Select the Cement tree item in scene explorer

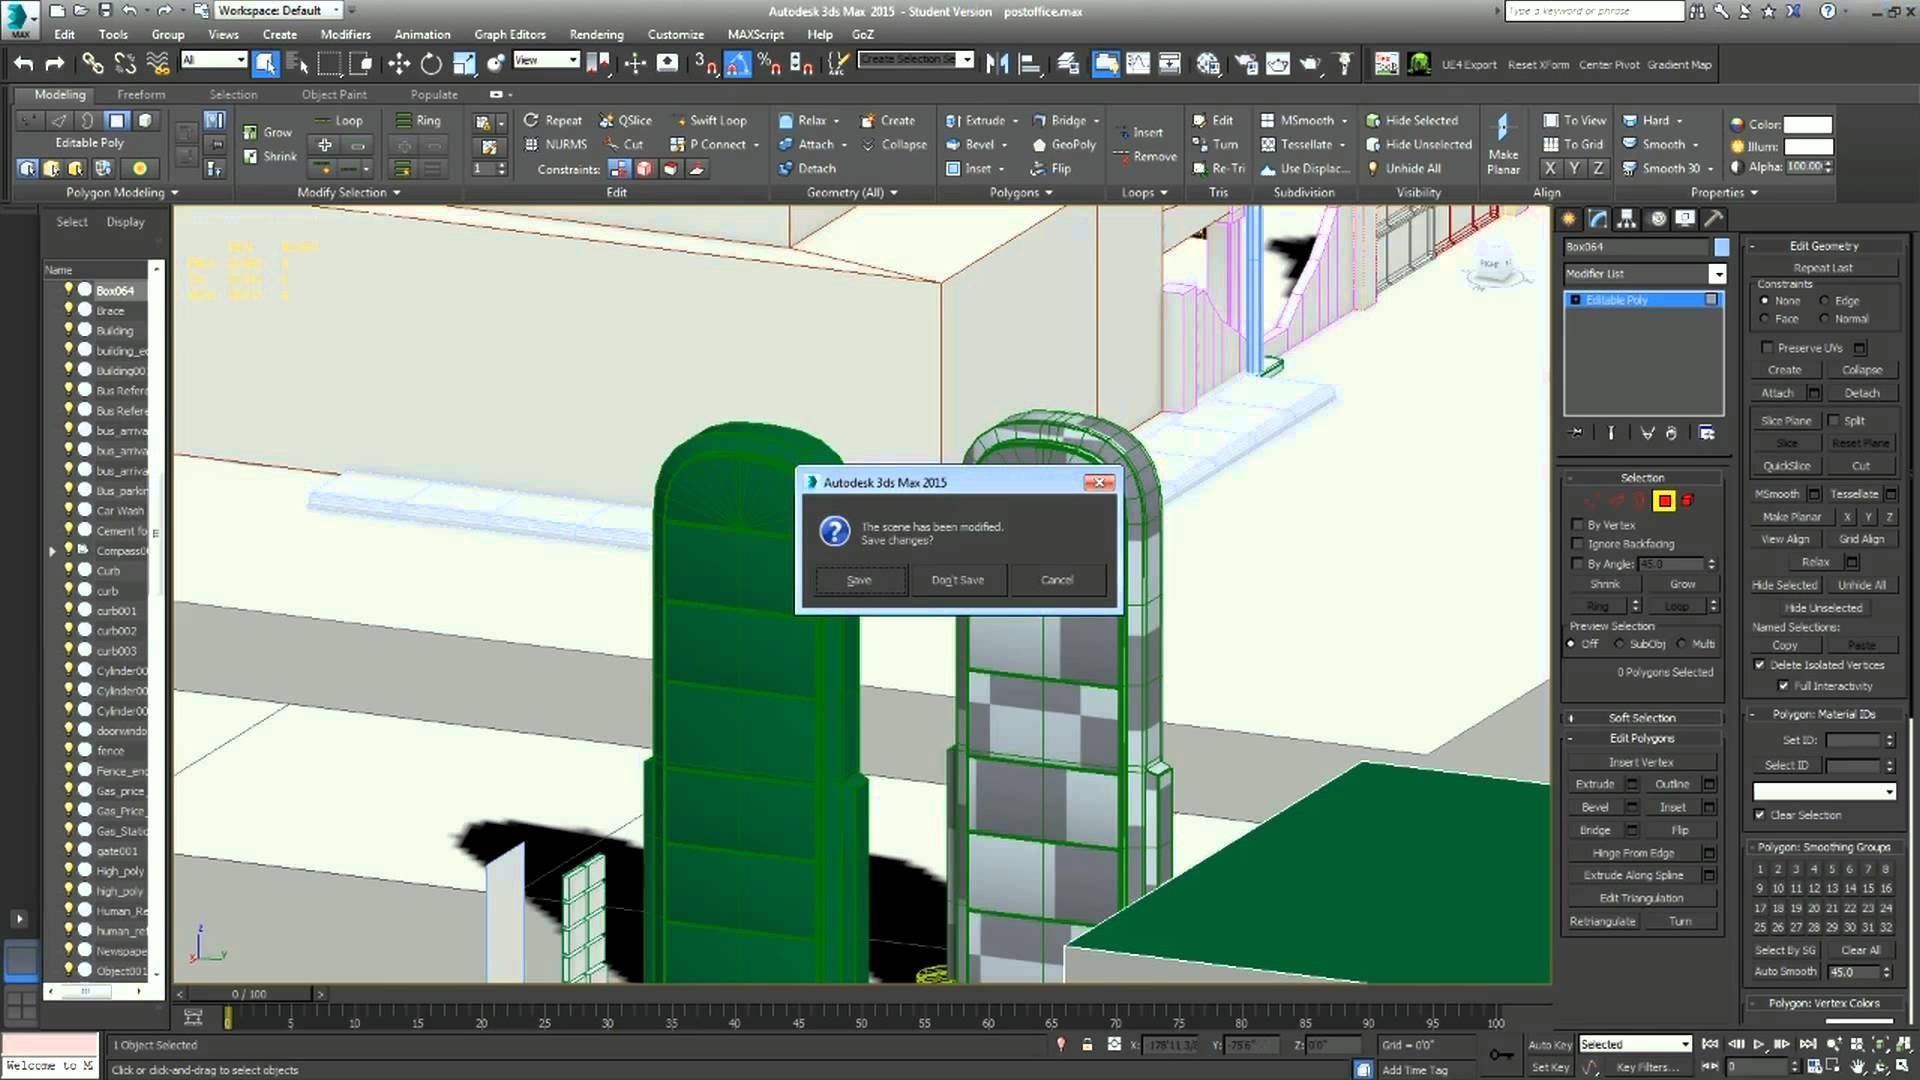click(x=121, y=531)
